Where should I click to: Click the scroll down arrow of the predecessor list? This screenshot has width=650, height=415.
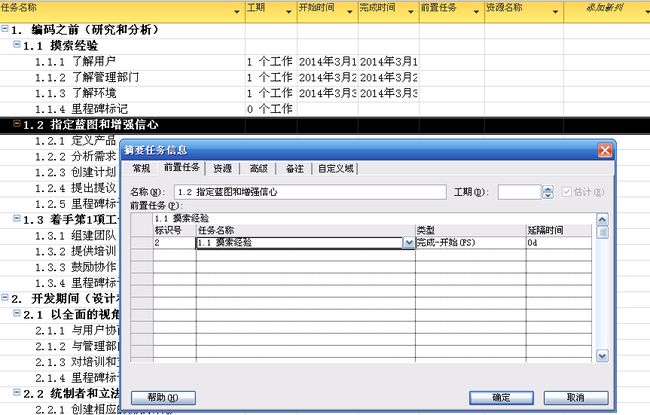[602, 356]
